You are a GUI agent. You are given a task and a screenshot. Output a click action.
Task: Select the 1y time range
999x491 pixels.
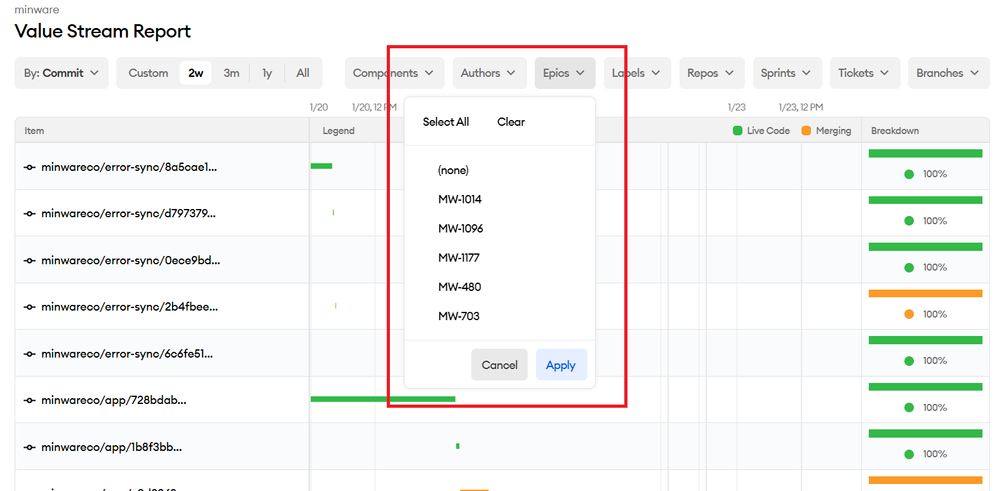click(267, 73)
